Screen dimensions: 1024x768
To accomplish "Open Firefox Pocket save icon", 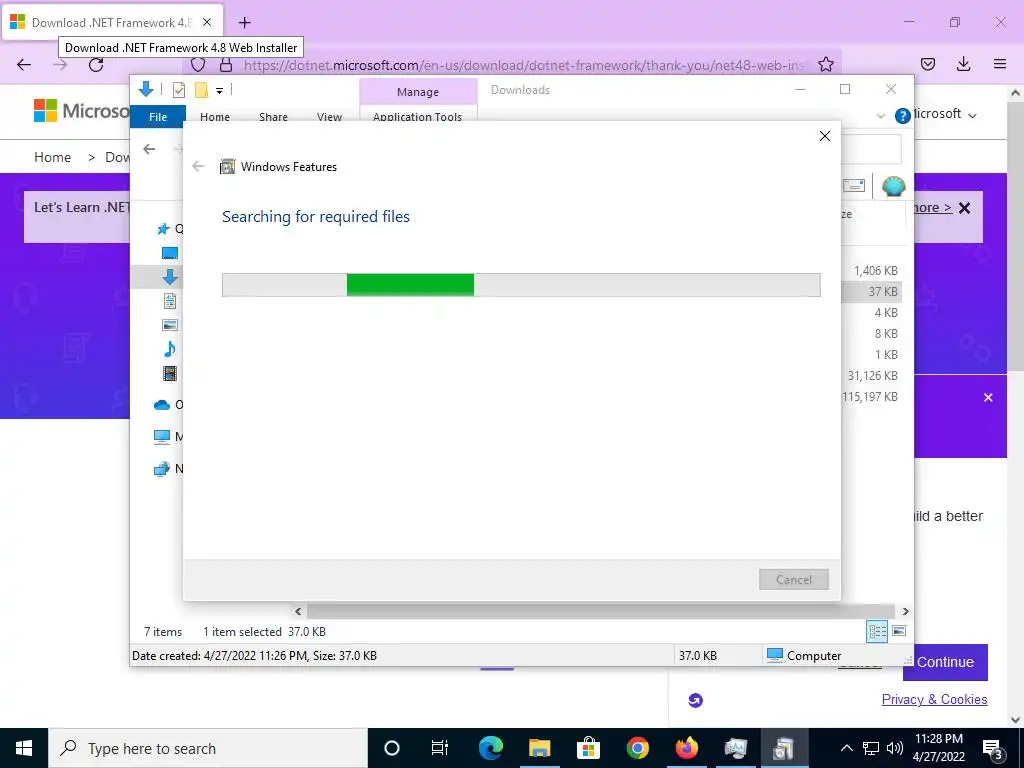I will coord(927,64).
